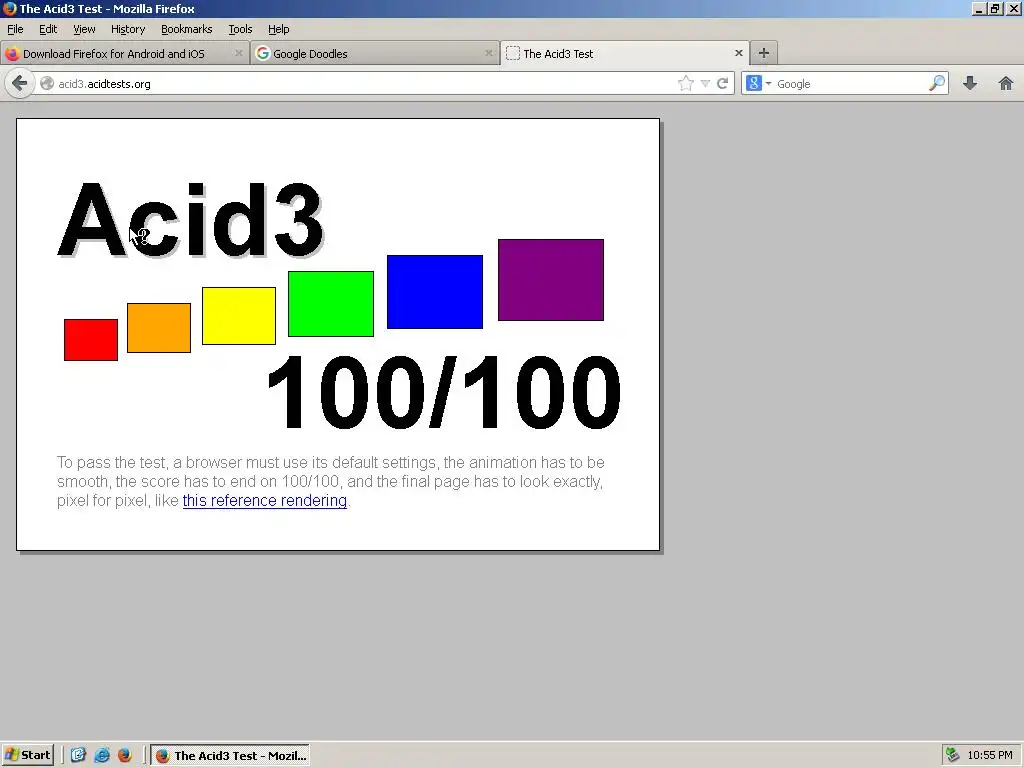The width and height of the screenshot is (1024, 768).
Task: Select the Acid3 Test tab
Action: tap(624, 54)
